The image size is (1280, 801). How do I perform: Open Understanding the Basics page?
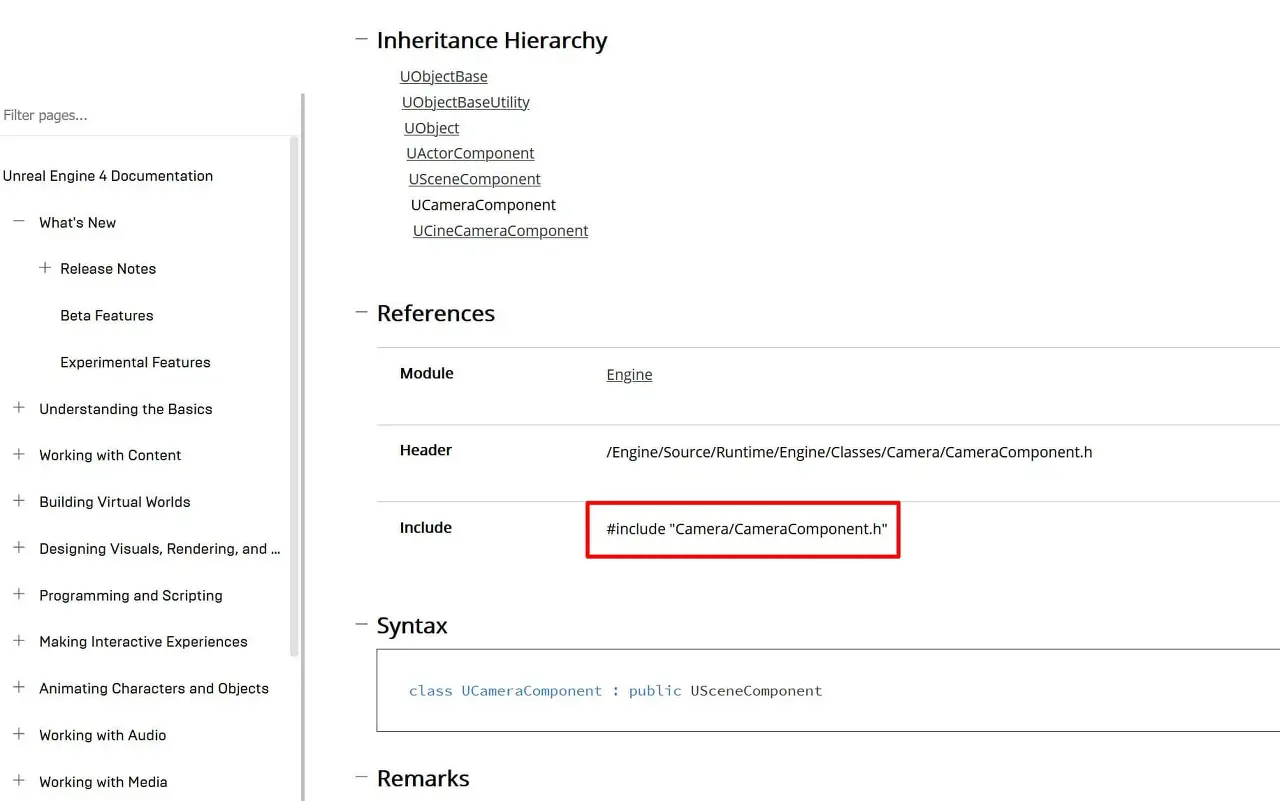pyautogui.click(x=126, y=409)
